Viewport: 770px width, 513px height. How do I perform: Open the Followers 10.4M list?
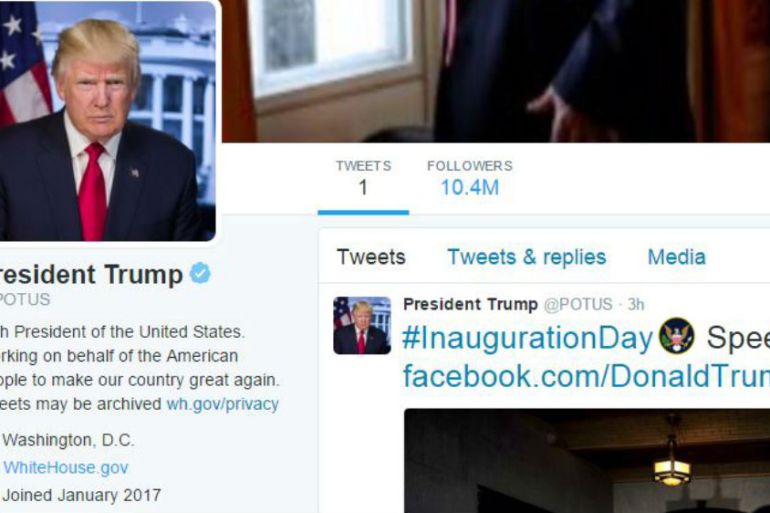coord(470,178)
